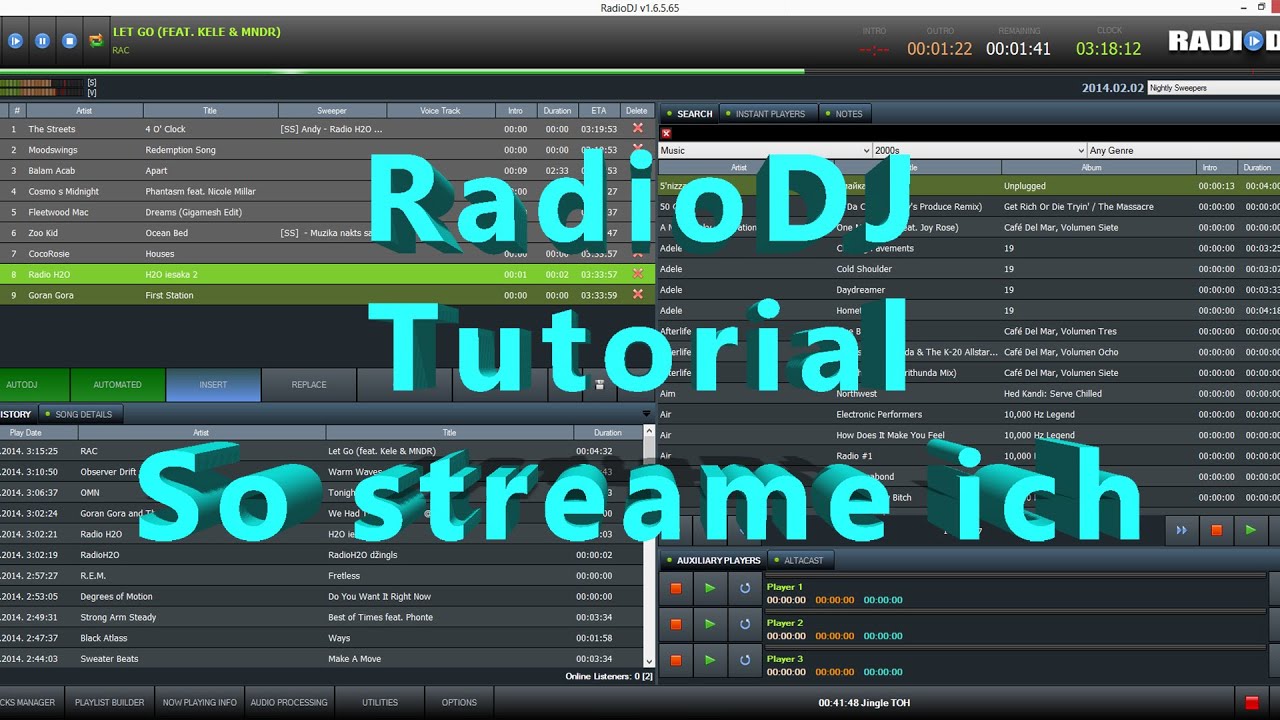Stop auxiliary Player 1

[676, 588]
